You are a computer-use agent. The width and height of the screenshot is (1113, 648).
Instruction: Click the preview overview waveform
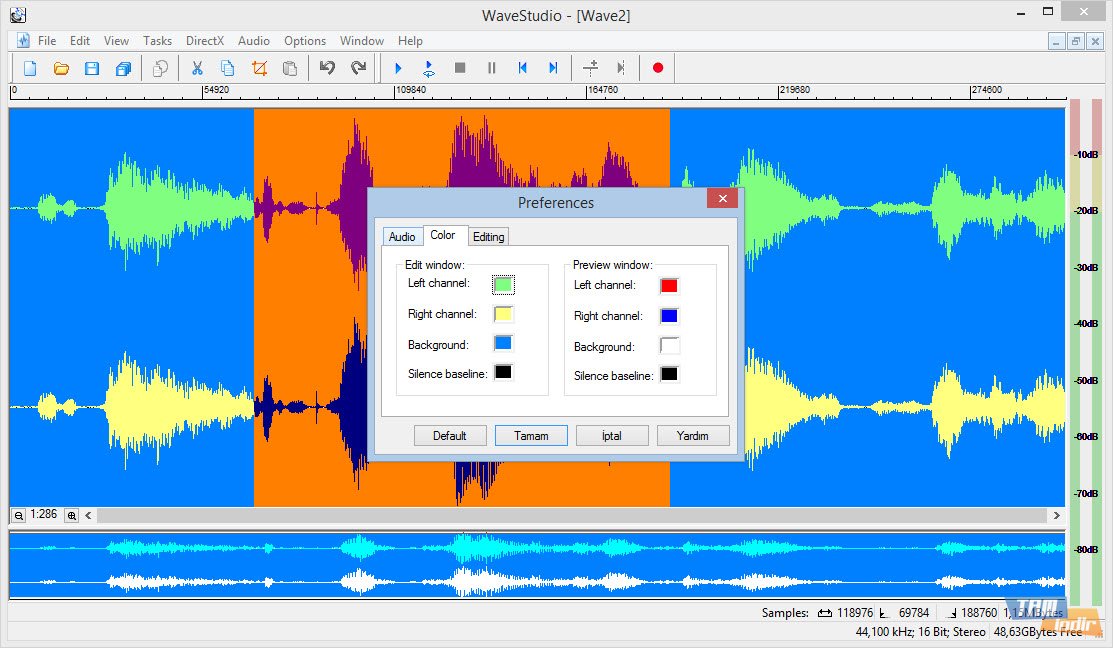click(537, 565)
